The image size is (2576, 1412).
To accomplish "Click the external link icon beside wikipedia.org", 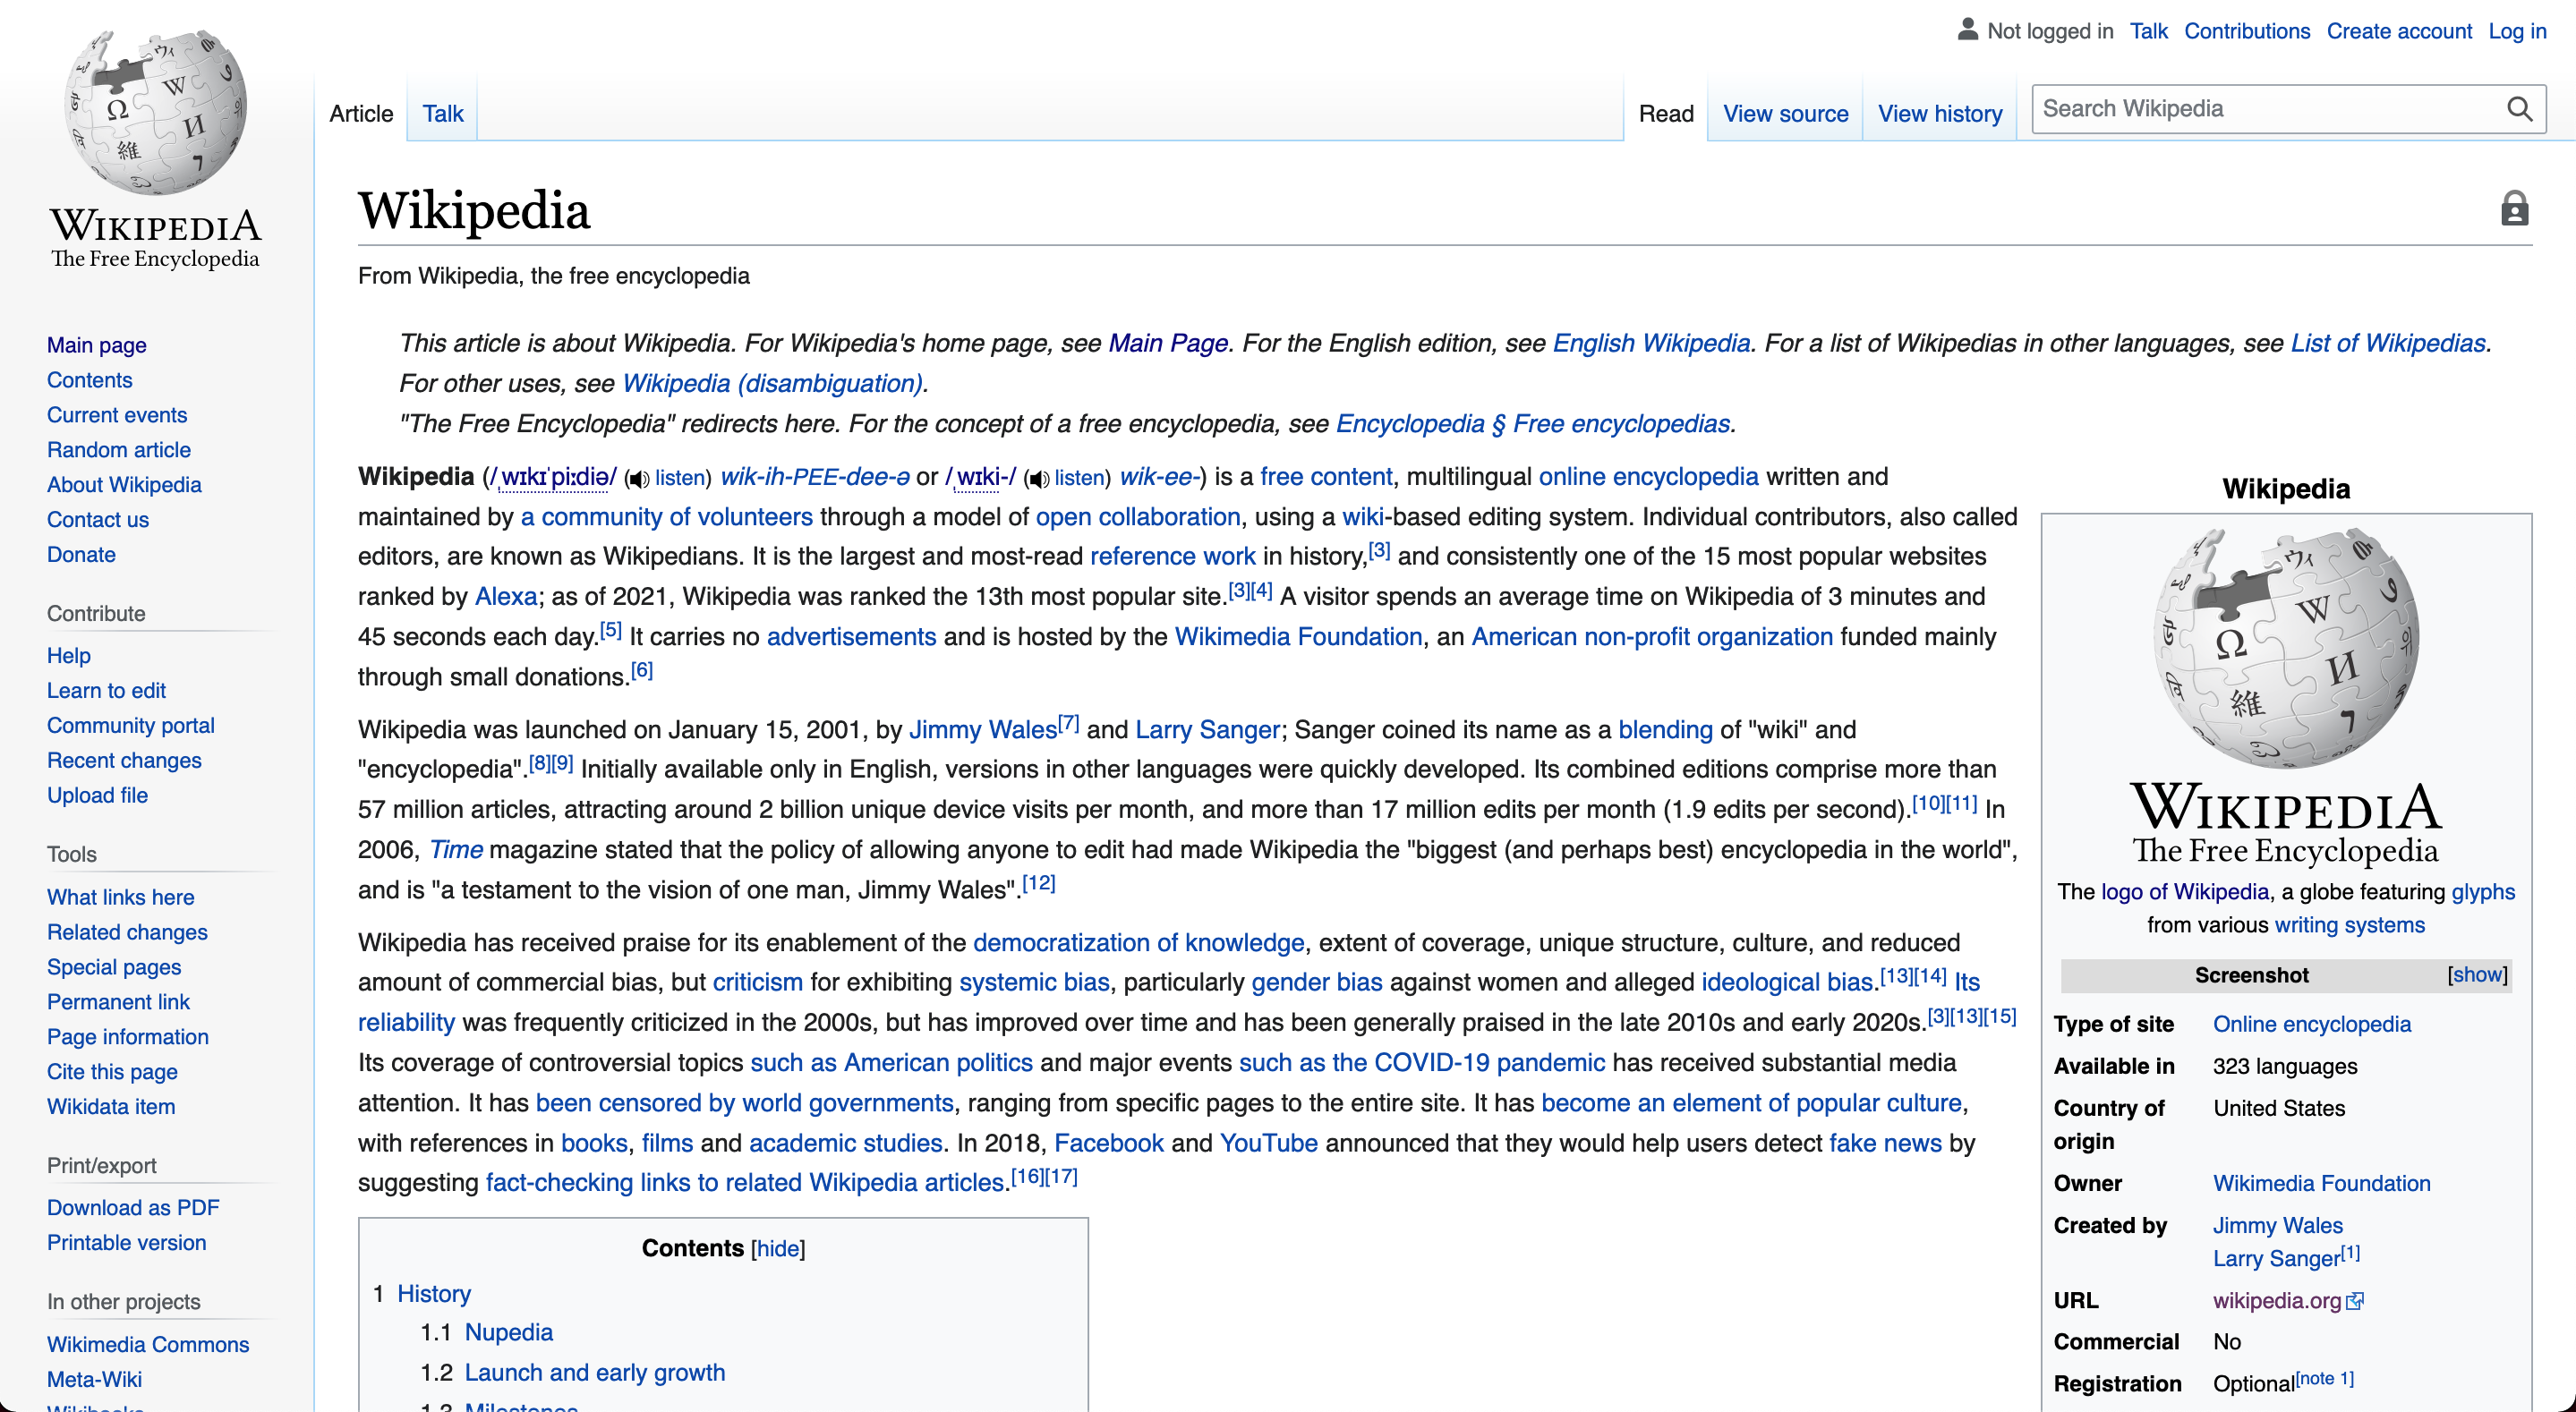I will (2355, 1301).
